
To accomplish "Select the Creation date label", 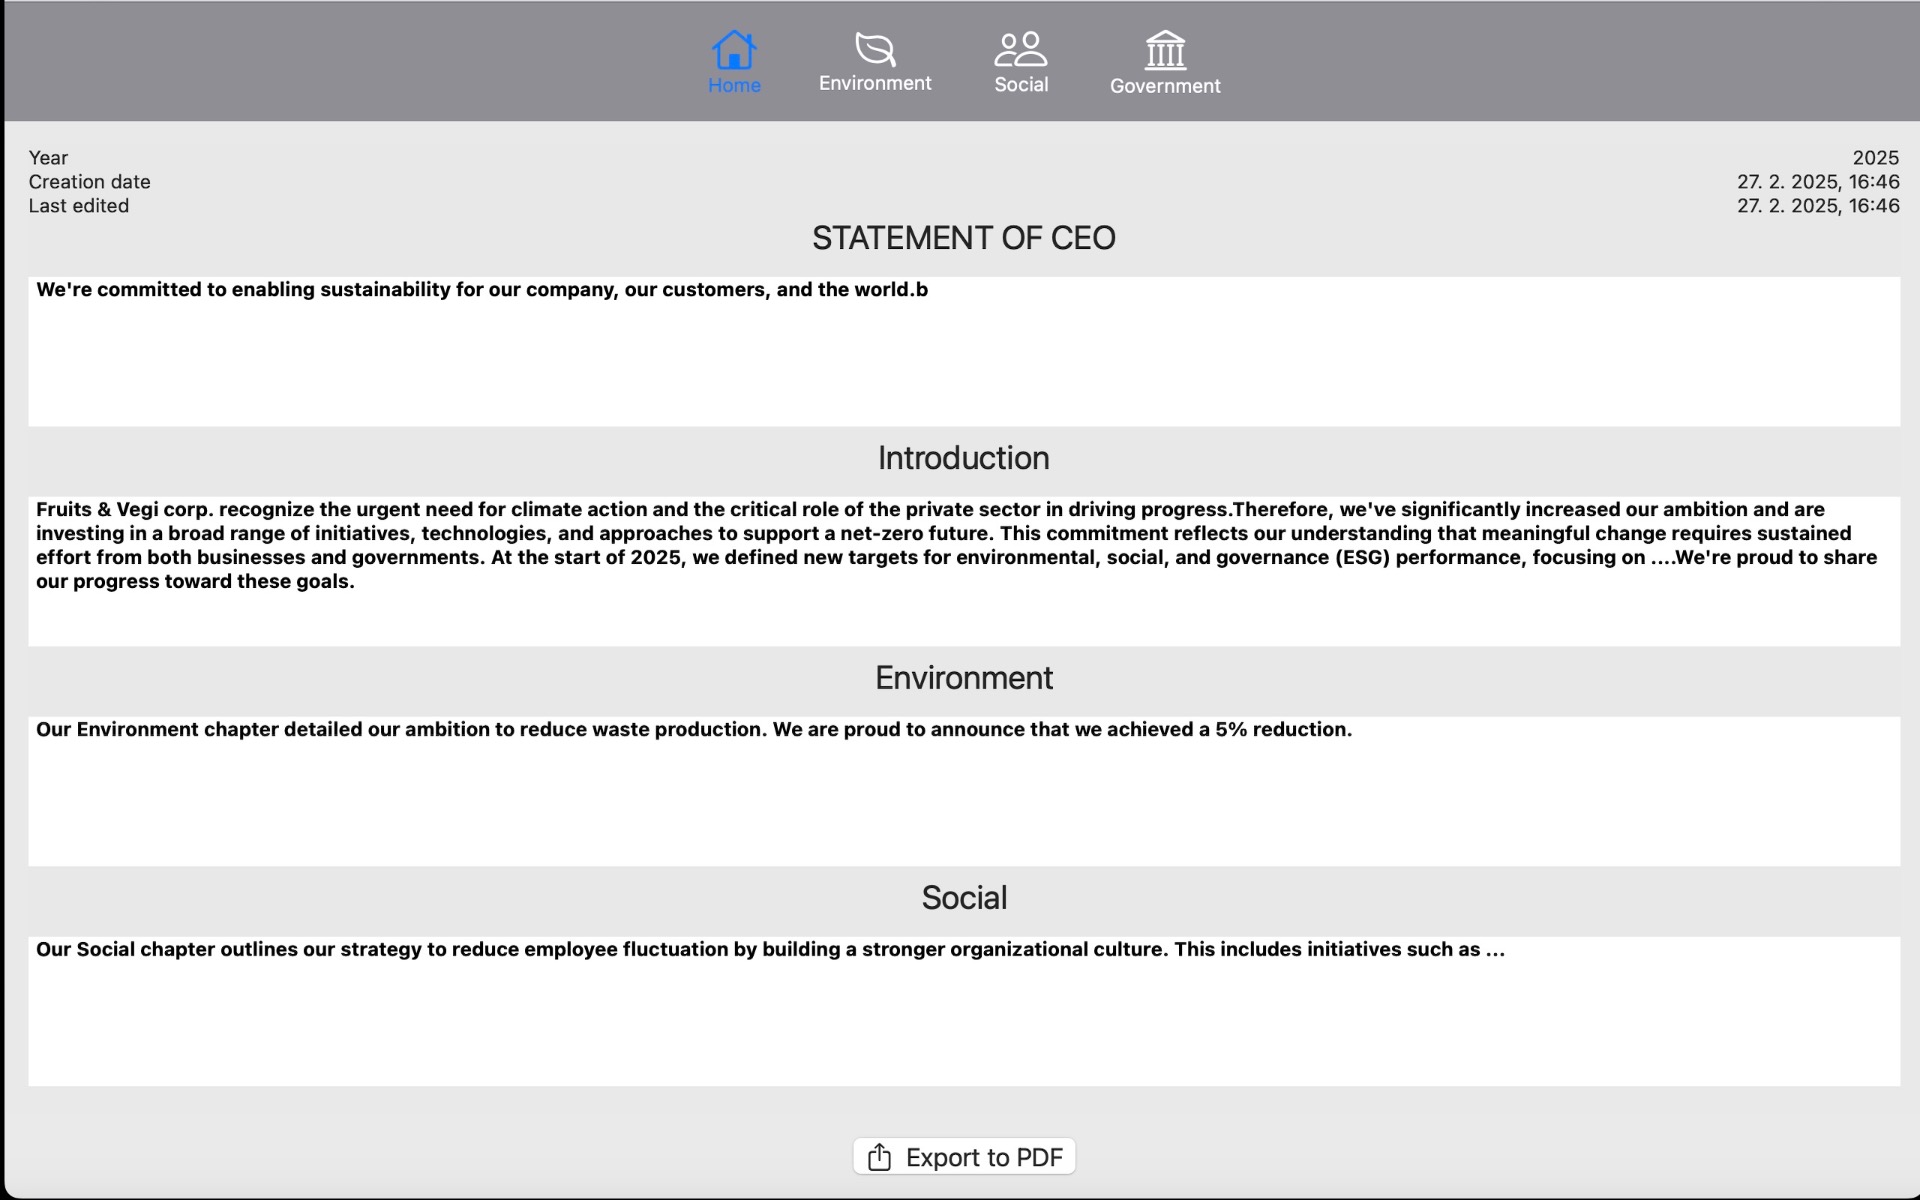I will 89,182.
